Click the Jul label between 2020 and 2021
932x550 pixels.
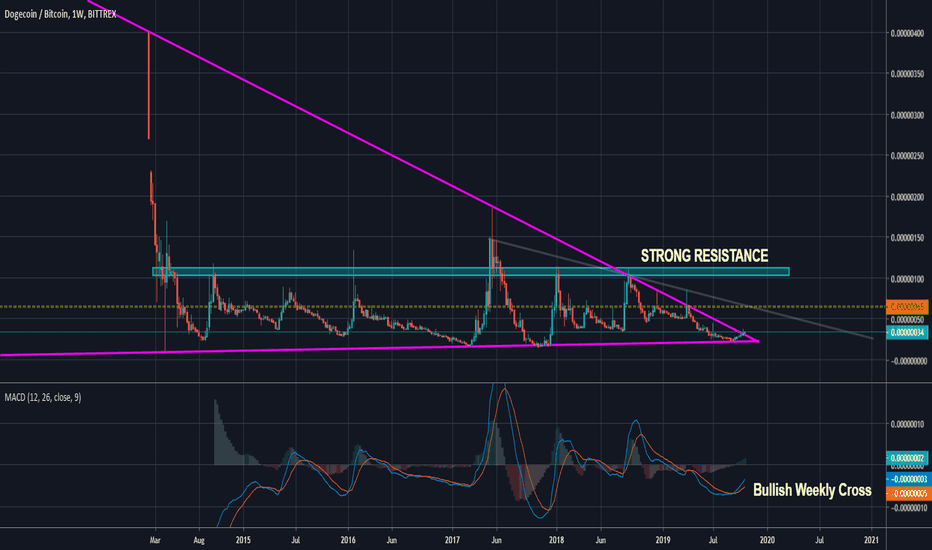(820, 540)
